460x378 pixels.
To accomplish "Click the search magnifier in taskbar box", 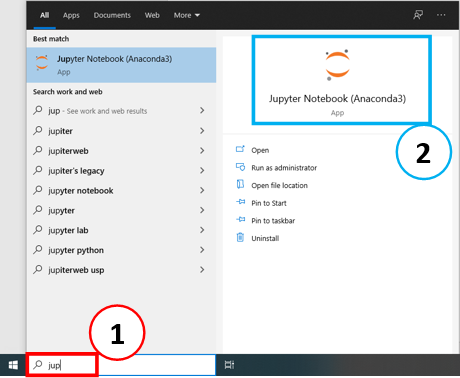I will point(38,365).
